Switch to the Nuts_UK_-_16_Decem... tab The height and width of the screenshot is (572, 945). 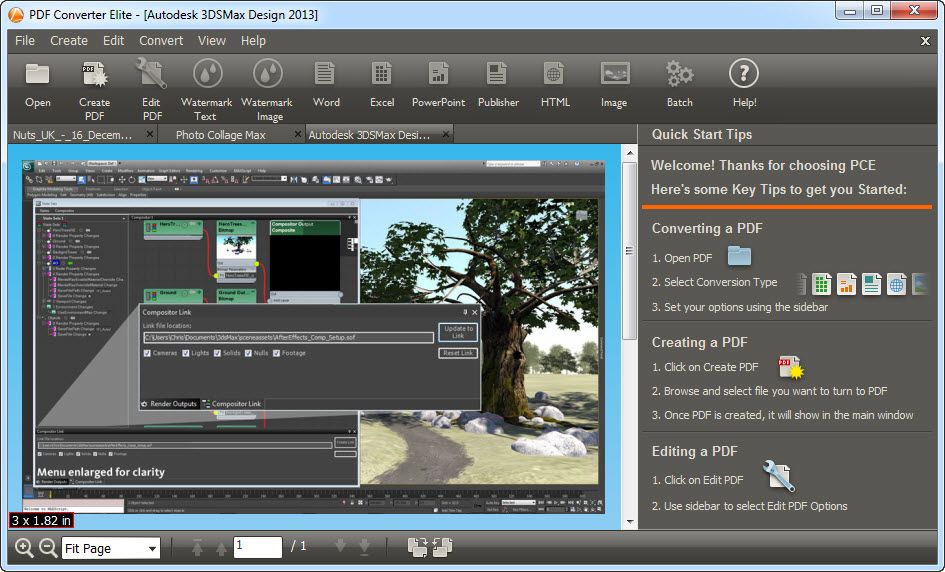[72, 135]
